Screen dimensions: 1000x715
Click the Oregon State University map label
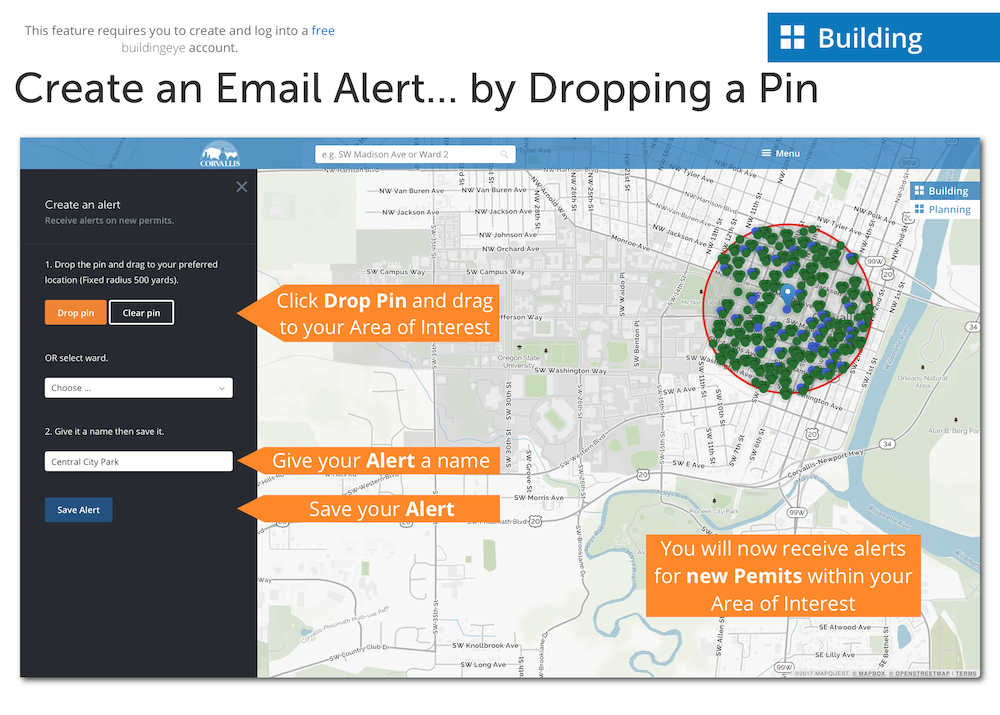pyautogui.click(x=518, y=362)
